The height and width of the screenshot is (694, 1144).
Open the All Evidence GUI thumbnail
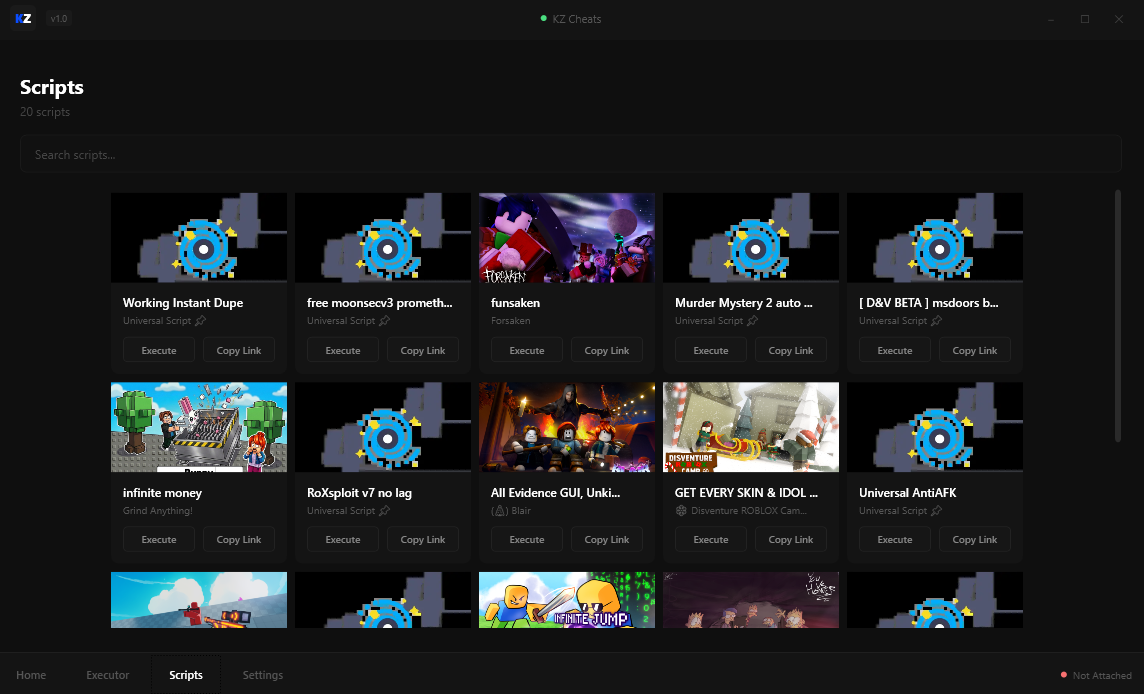[x=567, y=427]
